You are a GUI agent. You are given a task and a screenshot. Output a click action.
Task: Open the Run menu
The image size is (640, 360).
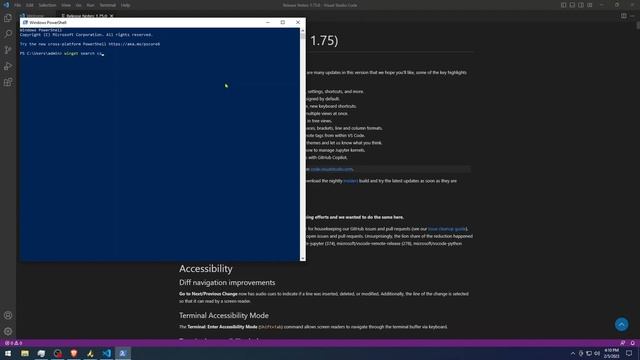point(90,5)
